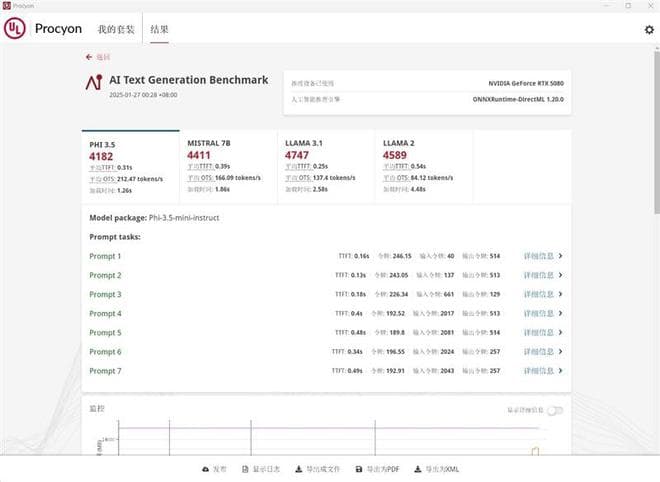This screenshot has height=482, width=660.
Task: Click the publish cloud icon
Action: tap(206, 468)
